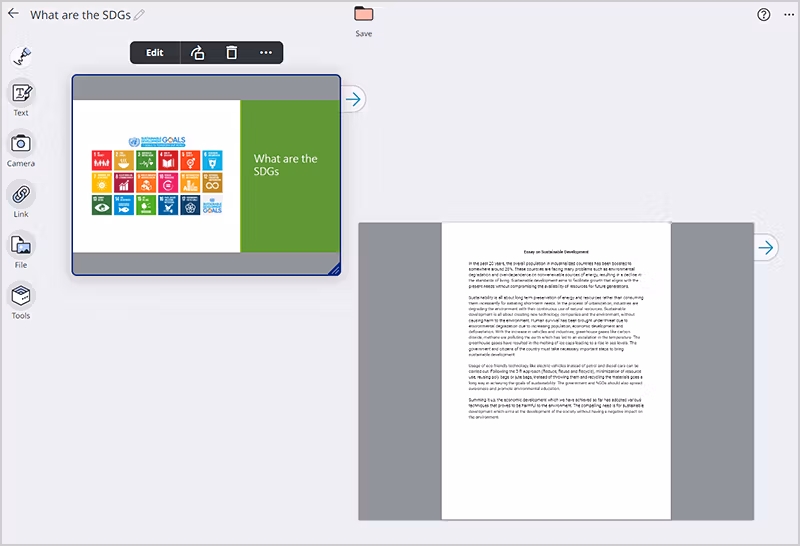Open the top-right three-dot menu
Image resolution: width=800 pixels, height=546 pixels.
tap(788, 14)
